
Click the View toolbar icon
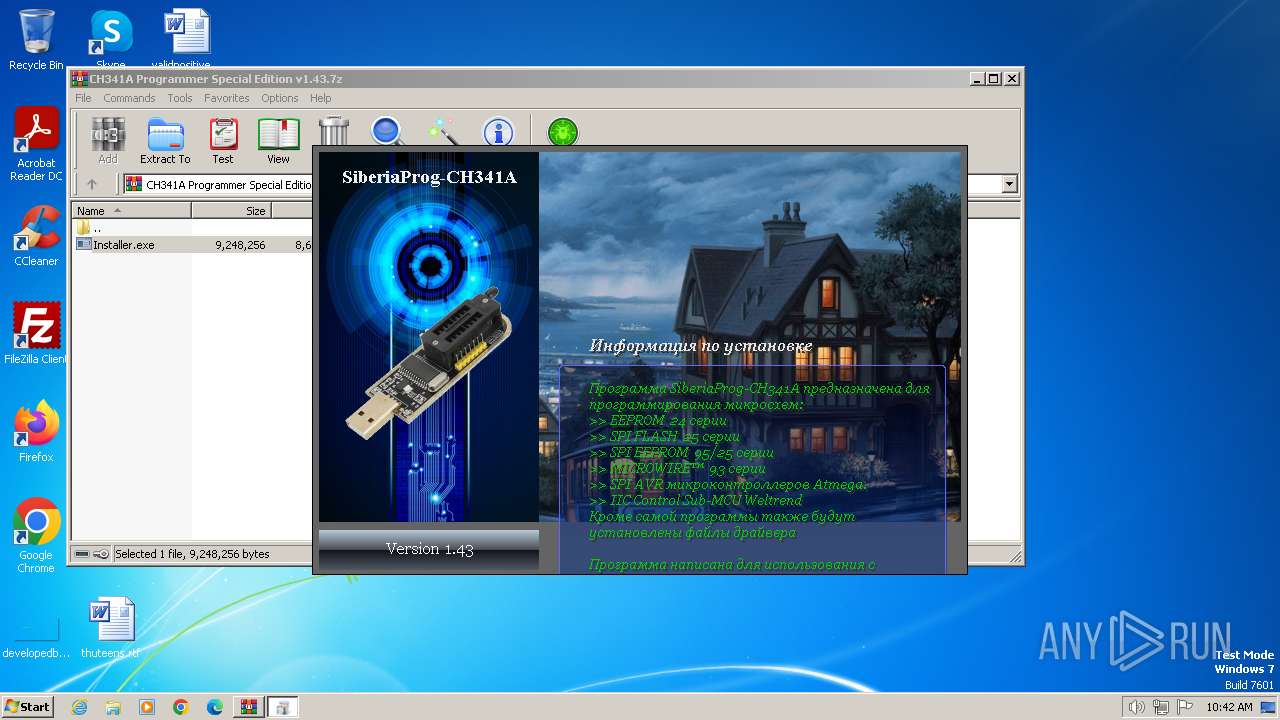pyautogui.click(x=278, y=140)
